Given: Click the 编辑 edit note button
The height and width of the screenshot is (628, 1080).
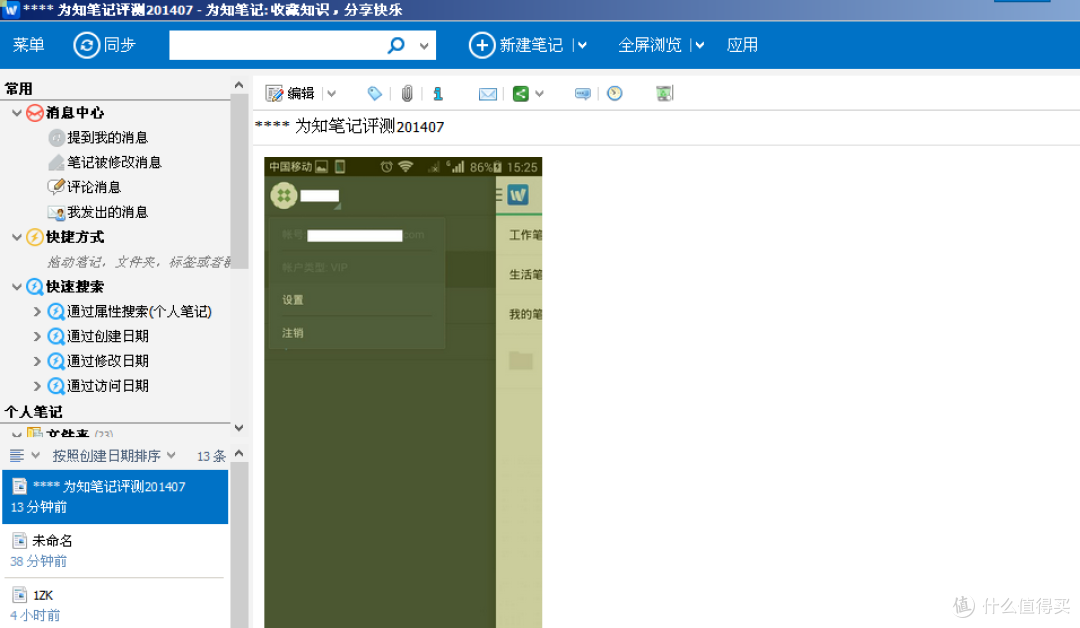Looking at the screenshot, I should coord(290,94).
